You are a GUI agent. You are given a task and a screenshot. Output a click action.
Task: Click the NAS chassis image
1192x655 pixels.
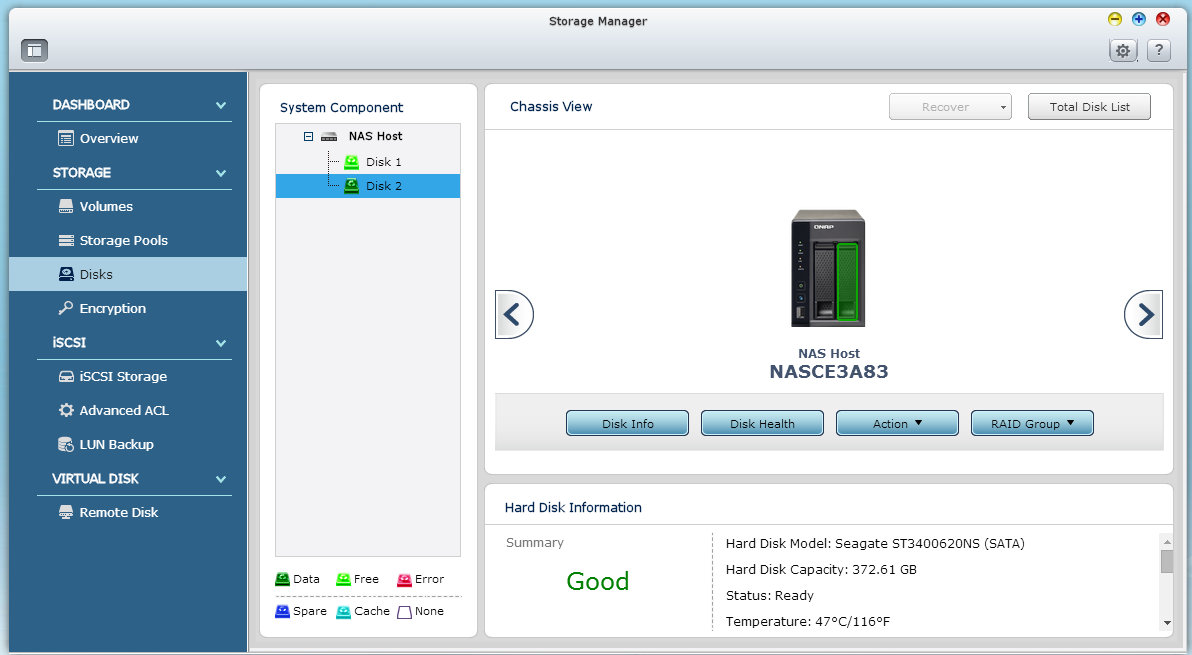tap(828, 268)
